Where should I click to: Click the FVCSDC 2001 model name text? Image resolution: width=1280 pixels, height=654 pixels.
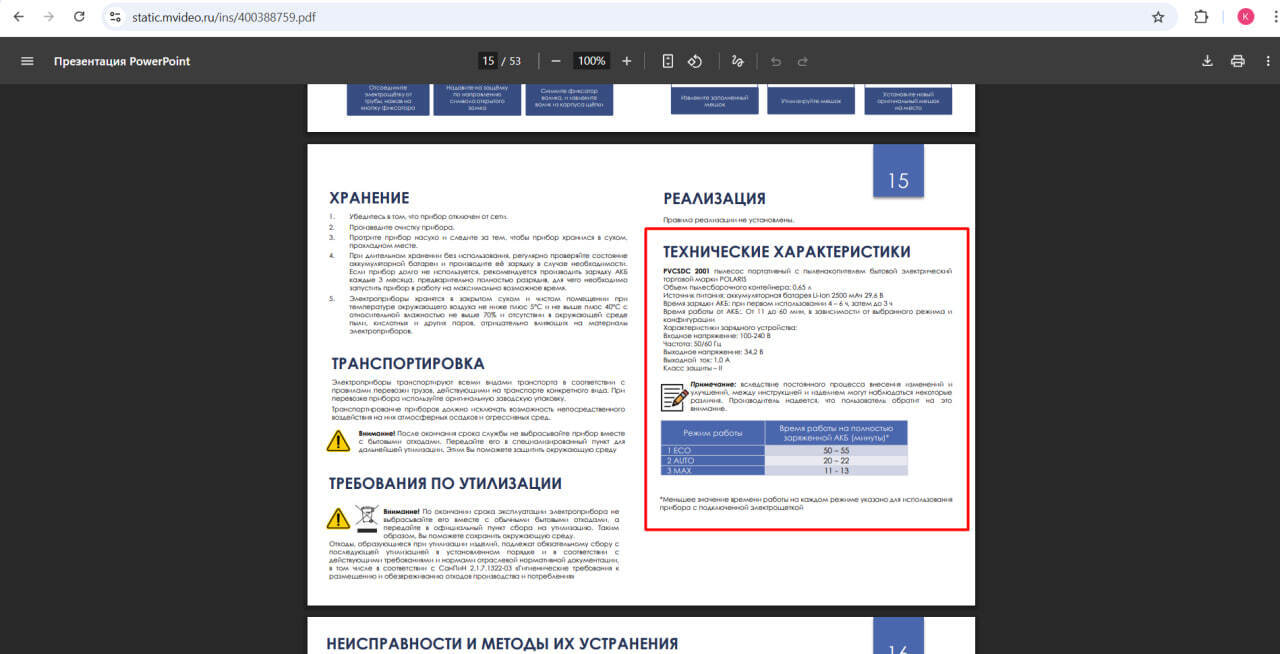(x=686, y=271)
